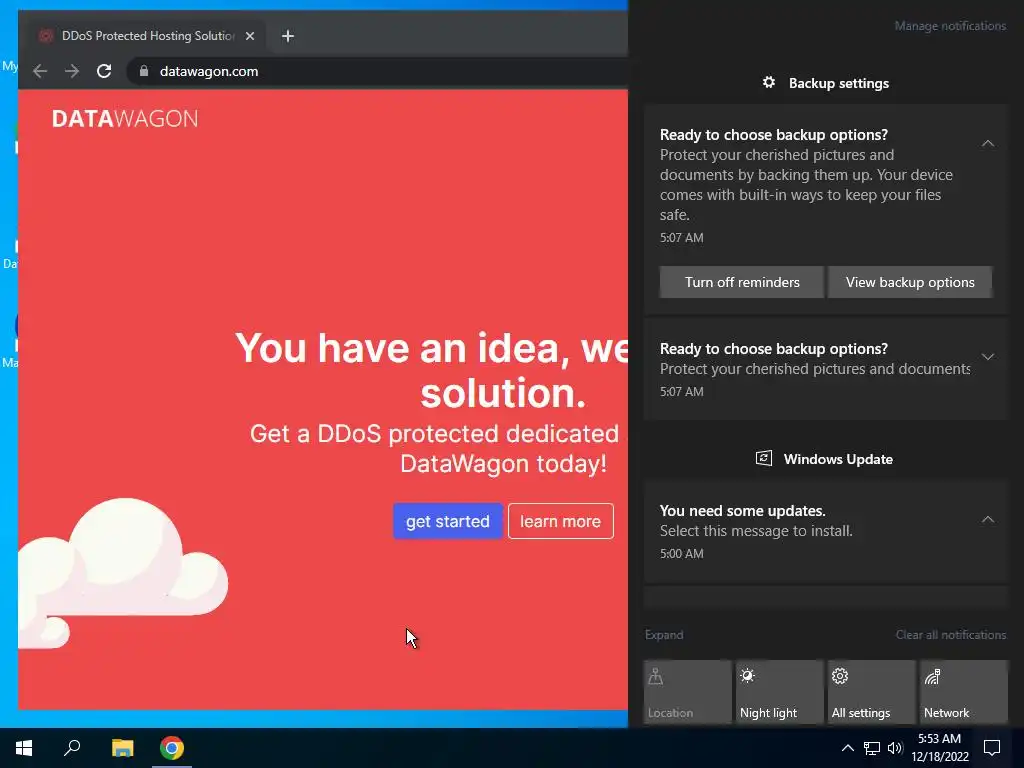Open the collapsed backup notification at 5:07 AM

tap(826, 370)
